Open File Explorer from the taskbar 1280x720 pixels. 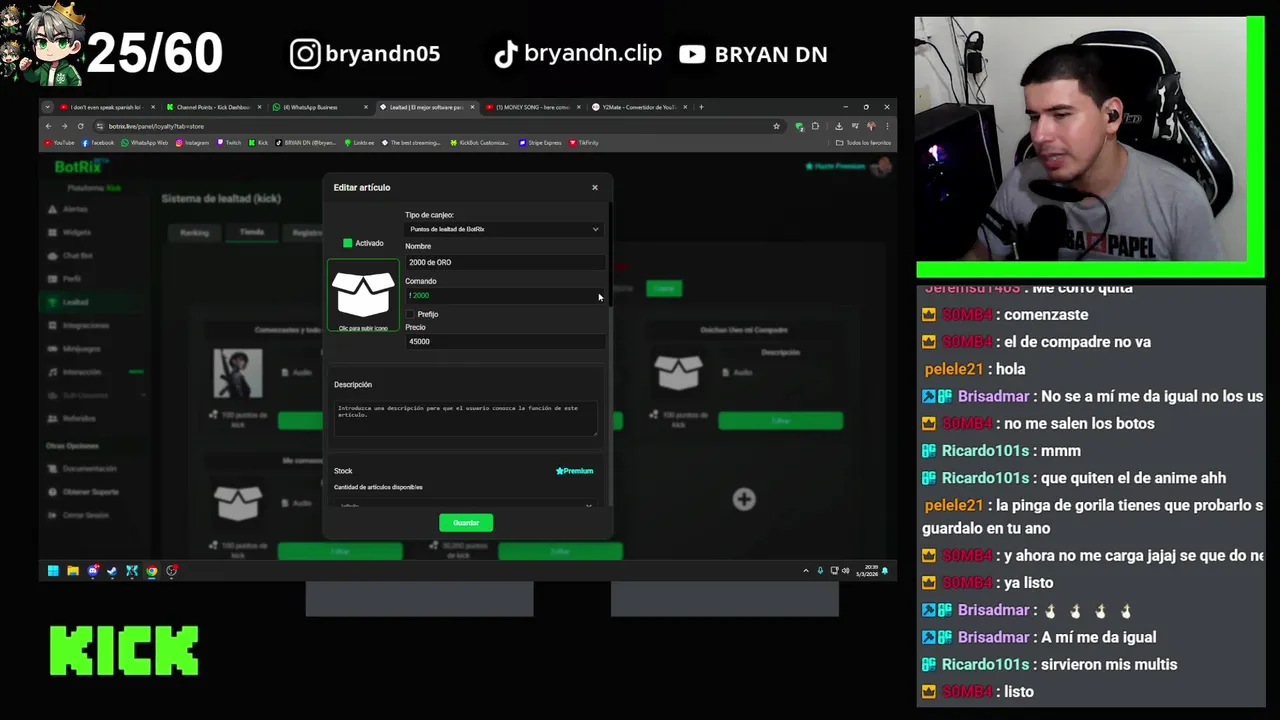73,571
